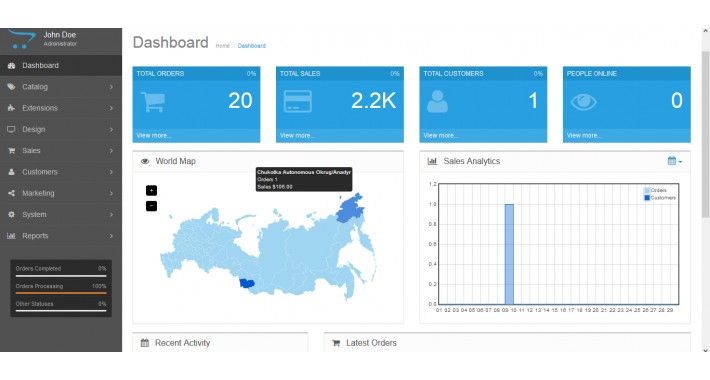Click the shopping cart icon in Total Orders
This screenshot has height=380, width=710.
point(153,102)
